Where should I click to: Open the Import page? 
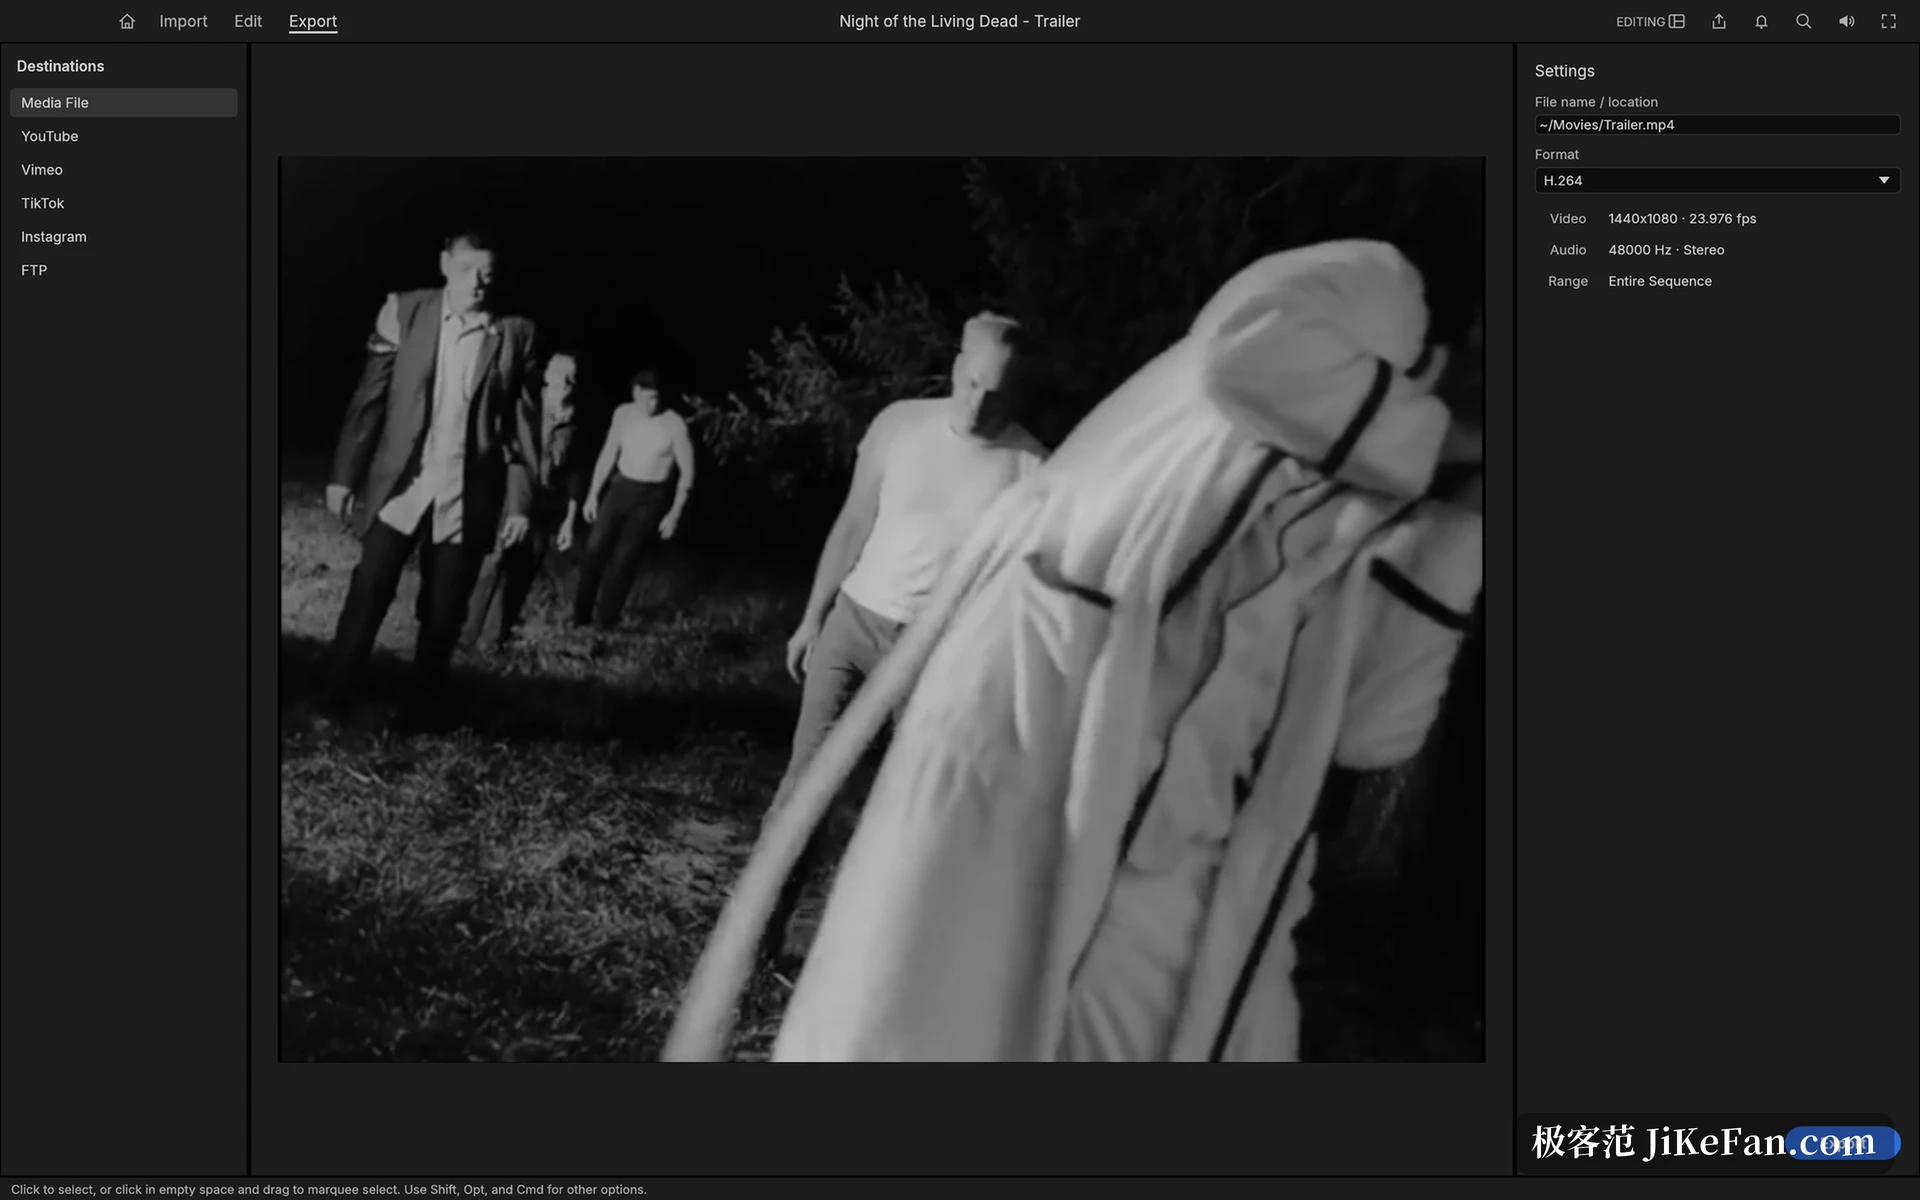pyautogui.click(x=183, y=21)
